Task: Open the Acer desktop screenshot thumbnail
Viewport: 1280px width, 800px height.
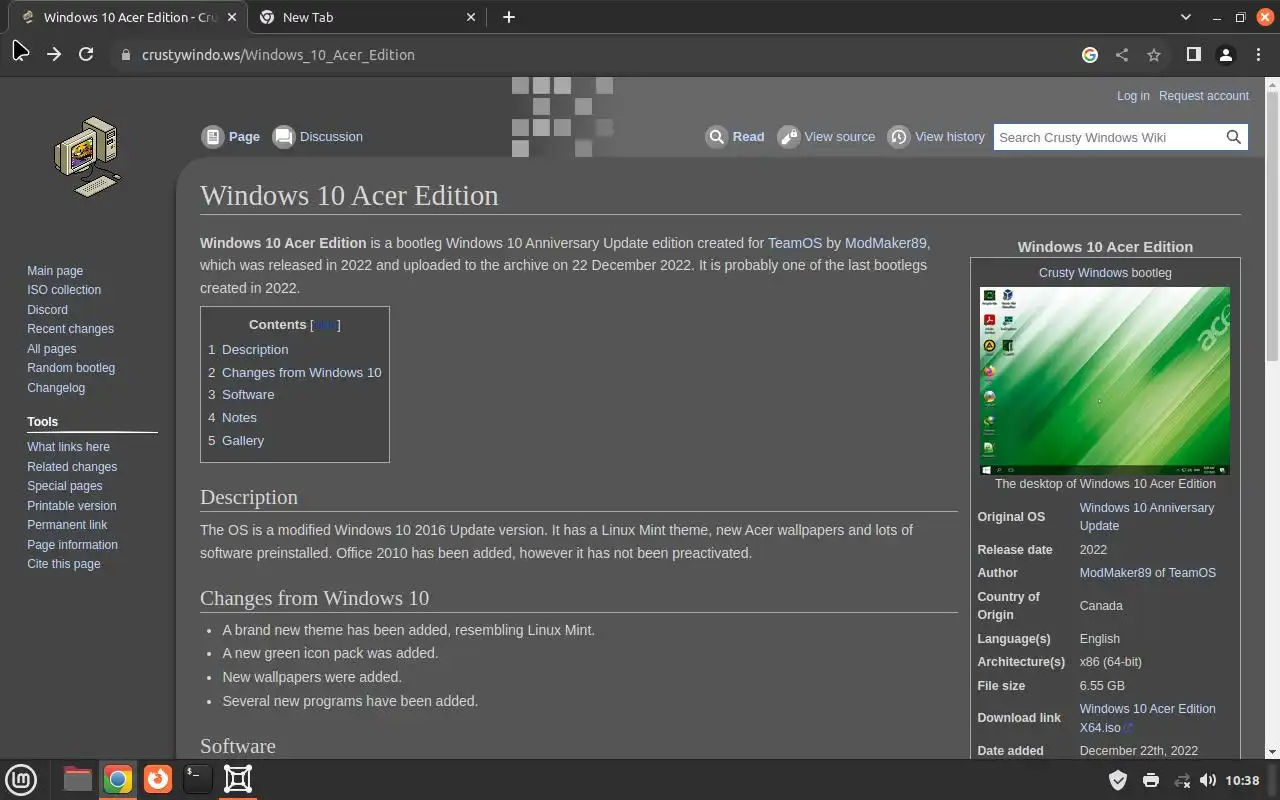Action: point(1105,381)
